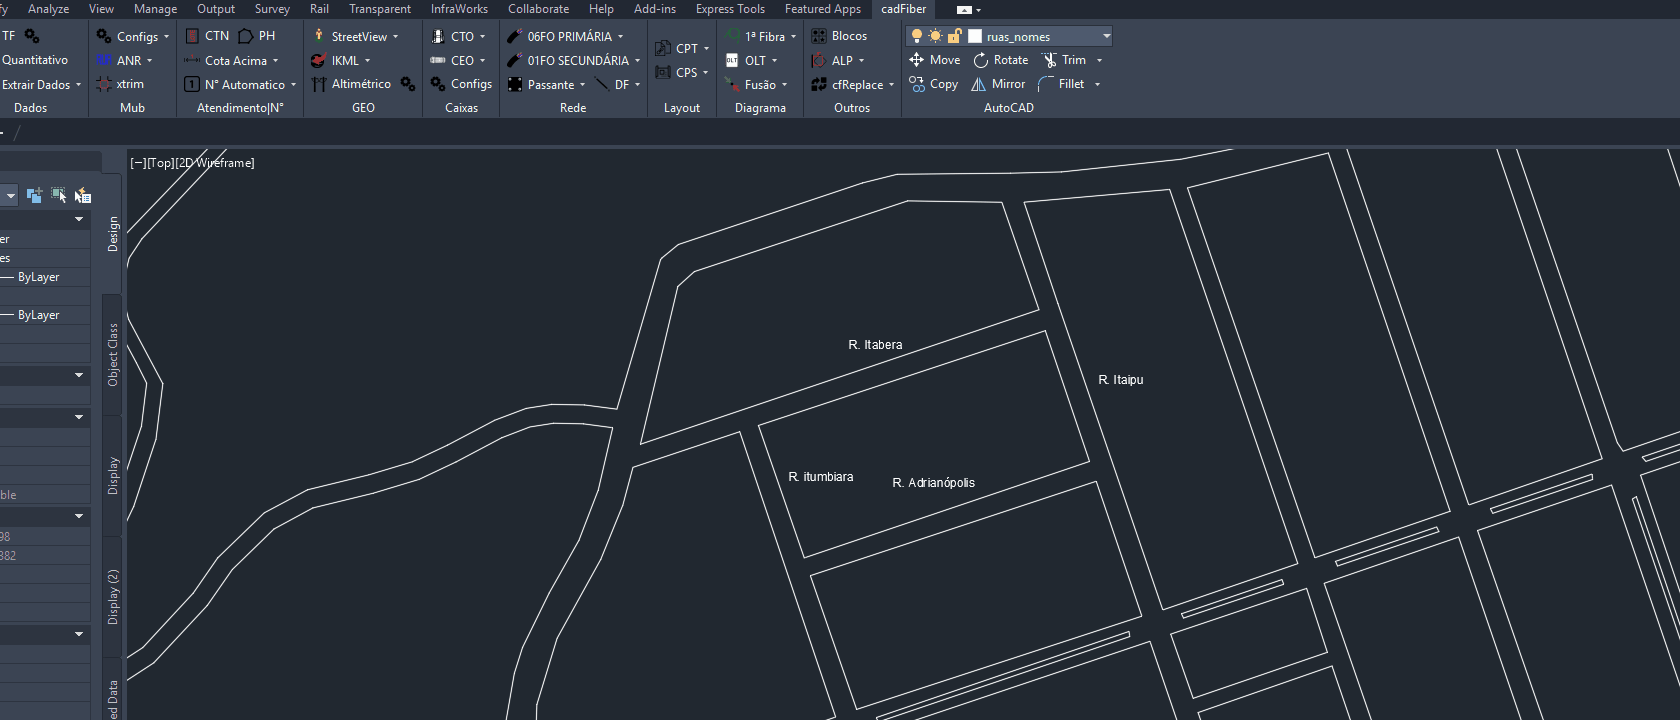Click the Quantitativo button
Screen dimensions: 1680x720
click(35, 60)
